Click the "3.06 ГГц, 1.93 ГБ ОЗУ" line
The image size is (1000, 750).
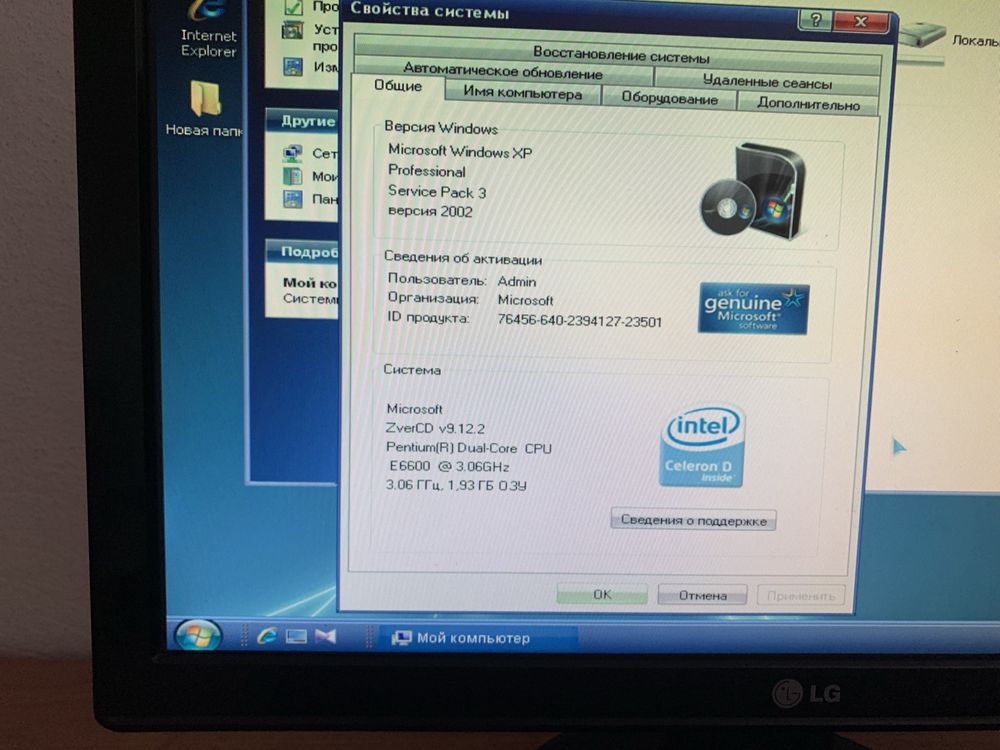click(456, 485)
